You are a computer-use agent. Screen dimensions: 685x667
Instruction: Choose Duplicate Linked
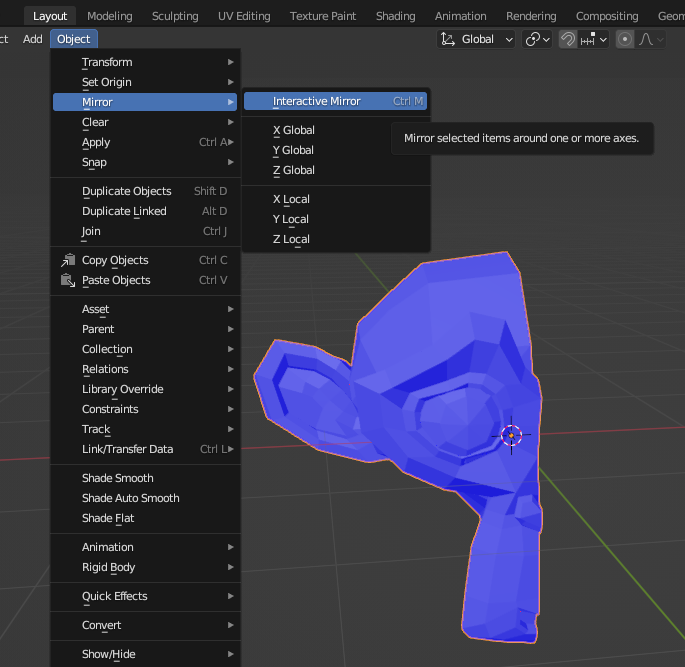(145, 211)
